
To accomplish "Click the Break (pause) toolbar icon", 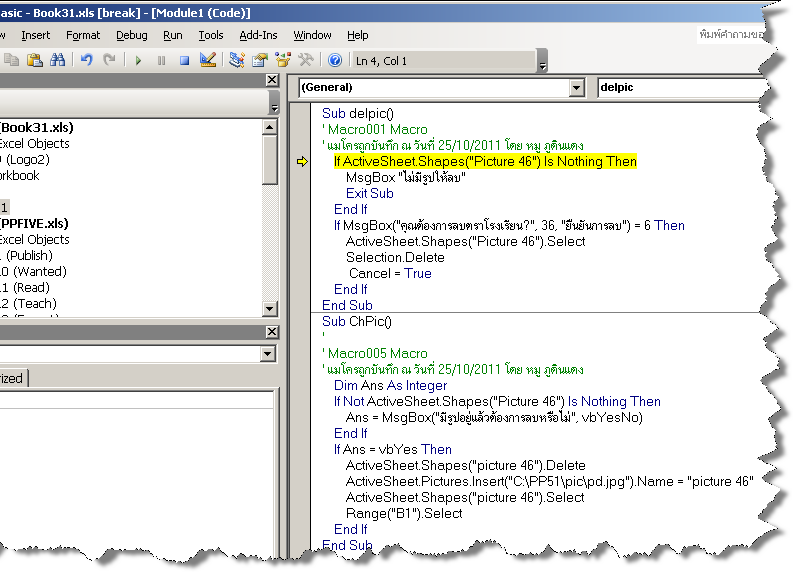I will 161,61.
